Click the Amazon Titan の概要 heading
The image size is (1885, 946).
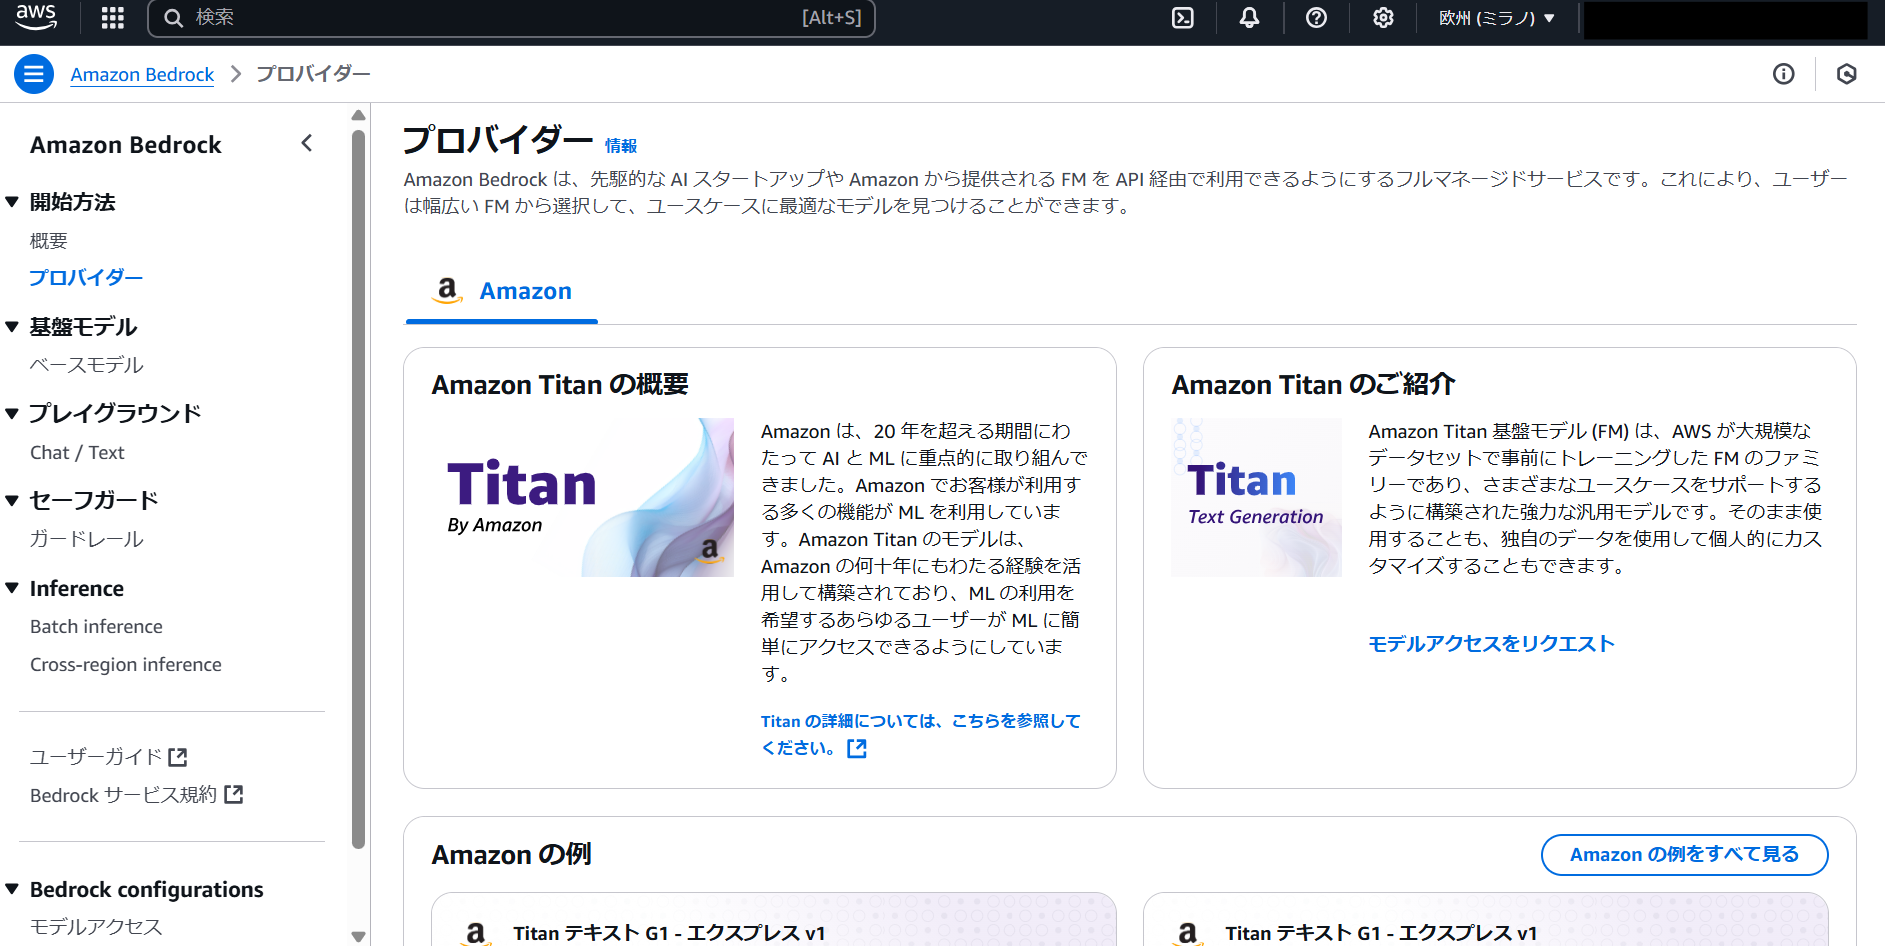click(x=560, y=385)
